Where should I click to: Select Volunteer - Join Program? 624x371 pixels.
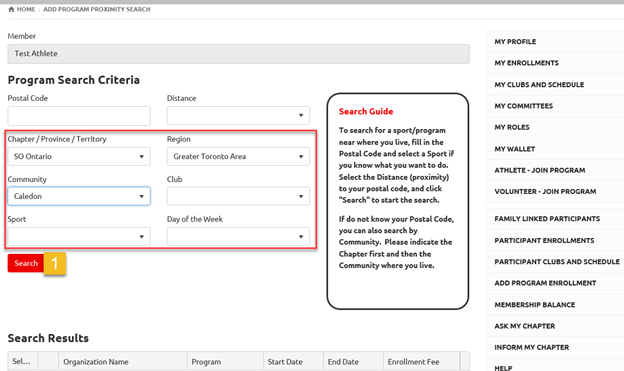click(545, 191)
